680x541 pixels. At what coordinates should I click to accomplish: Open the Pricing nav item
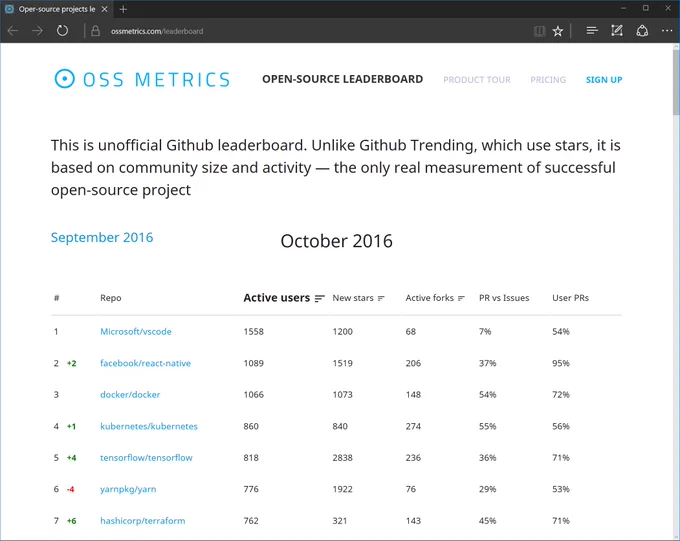[x=548, y=80]
